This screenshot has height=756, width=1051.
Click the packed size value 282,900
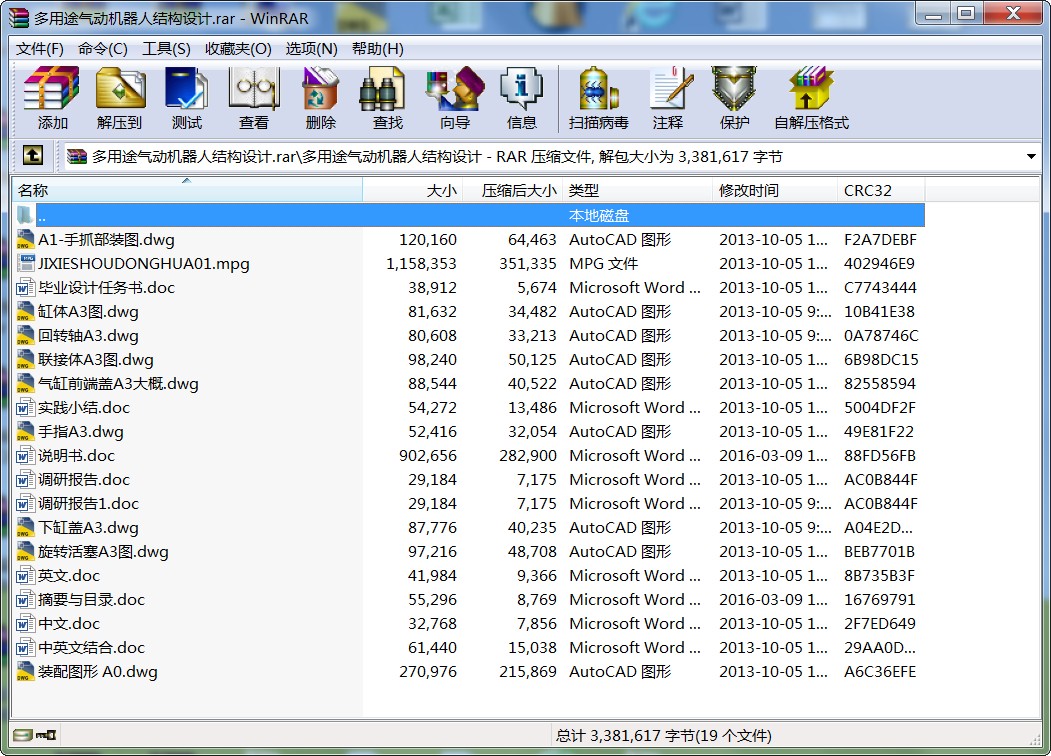pyautogui.click(x=528, y=456)
